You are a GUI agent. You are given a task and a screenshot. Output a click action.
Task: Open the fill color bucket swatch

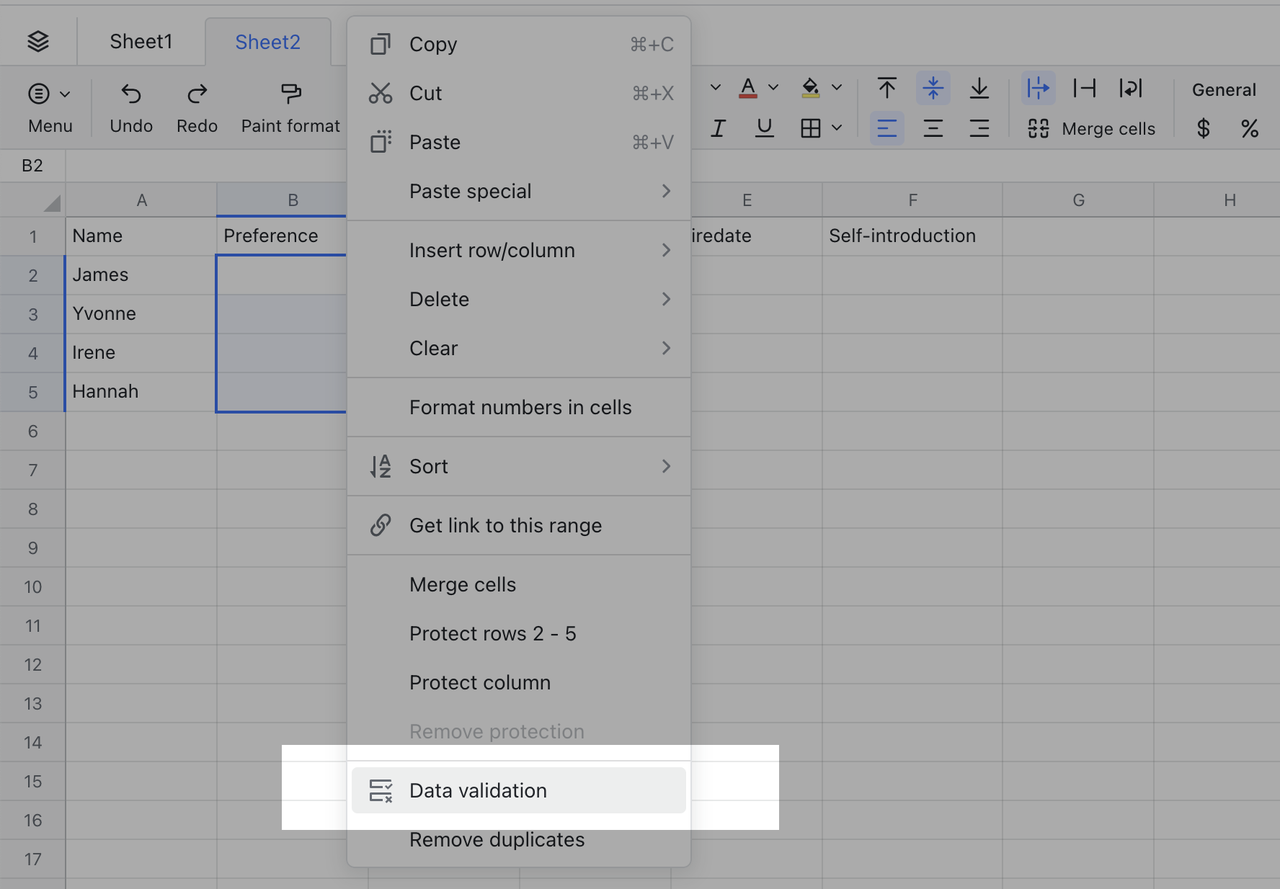[x=811, y=88]
